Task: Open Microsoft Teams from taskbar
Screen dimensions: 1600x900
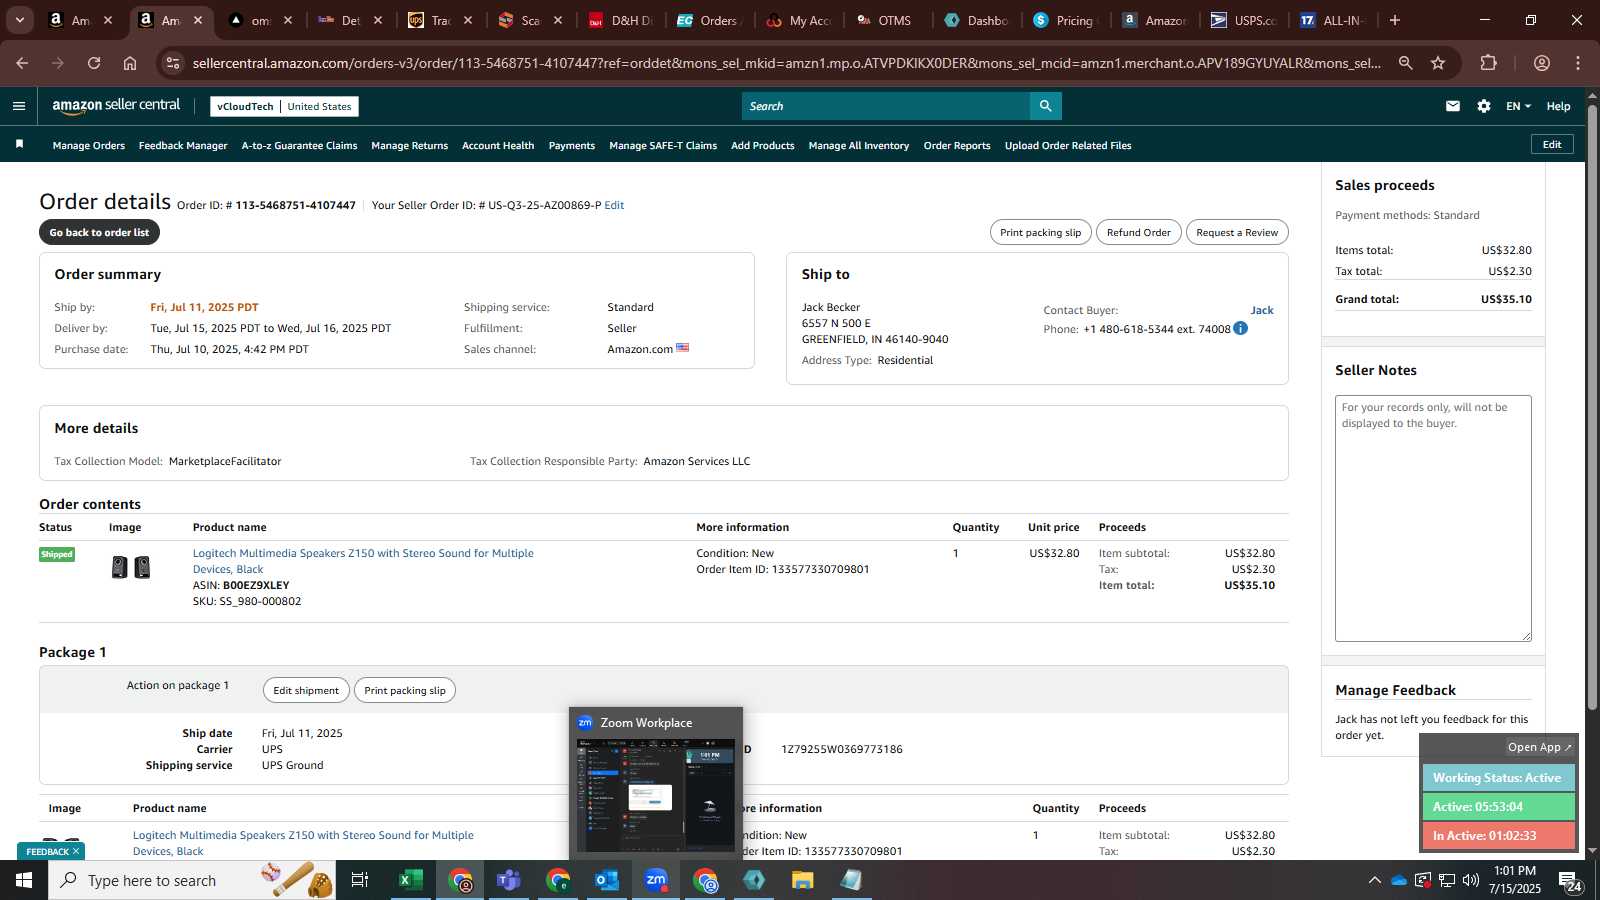Action: [509, 880]
